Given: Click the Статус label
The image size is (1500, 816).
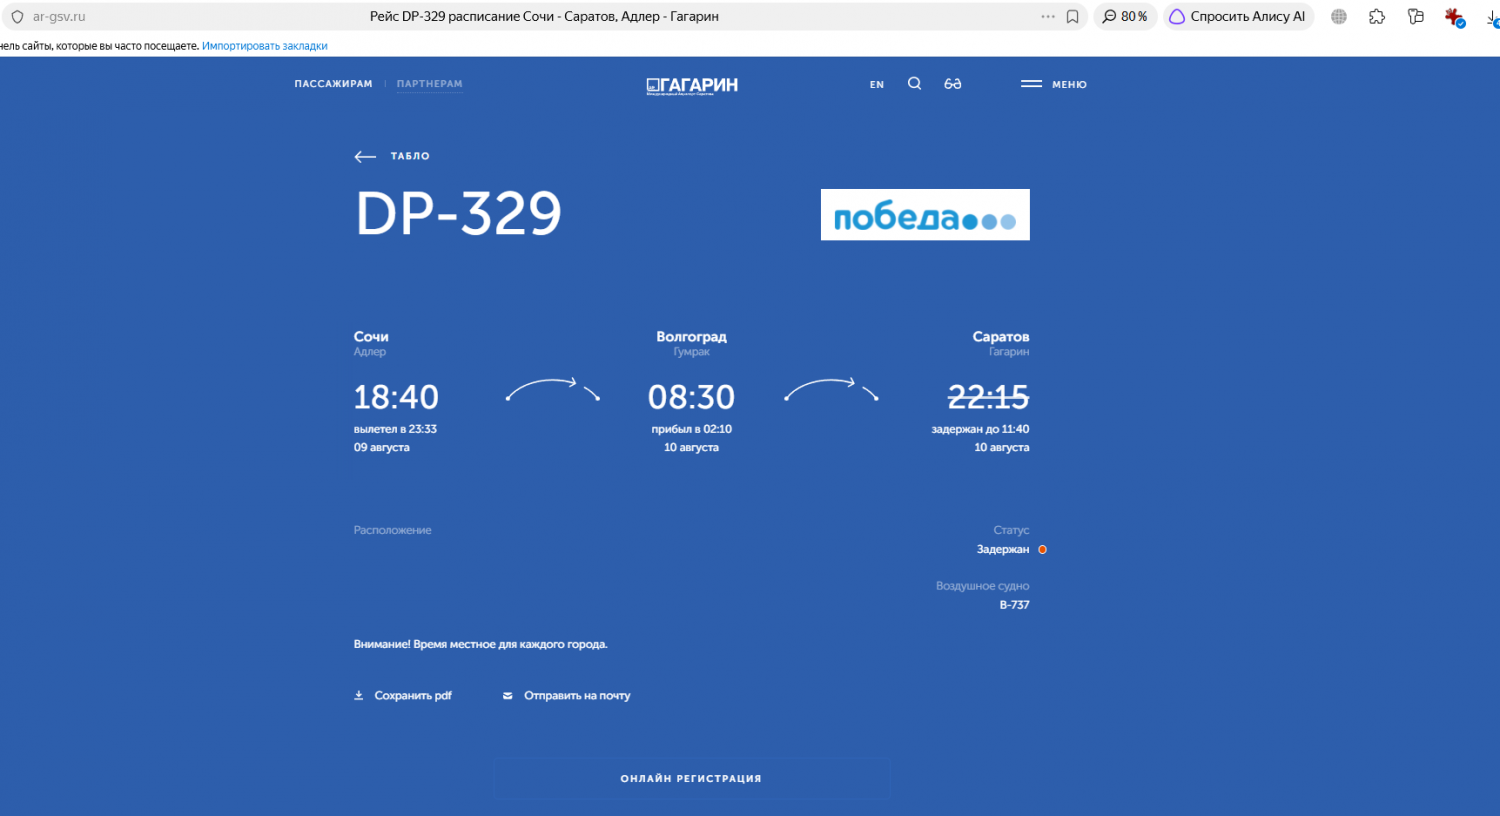Looking at the screenshot, I should point(1011,531).
